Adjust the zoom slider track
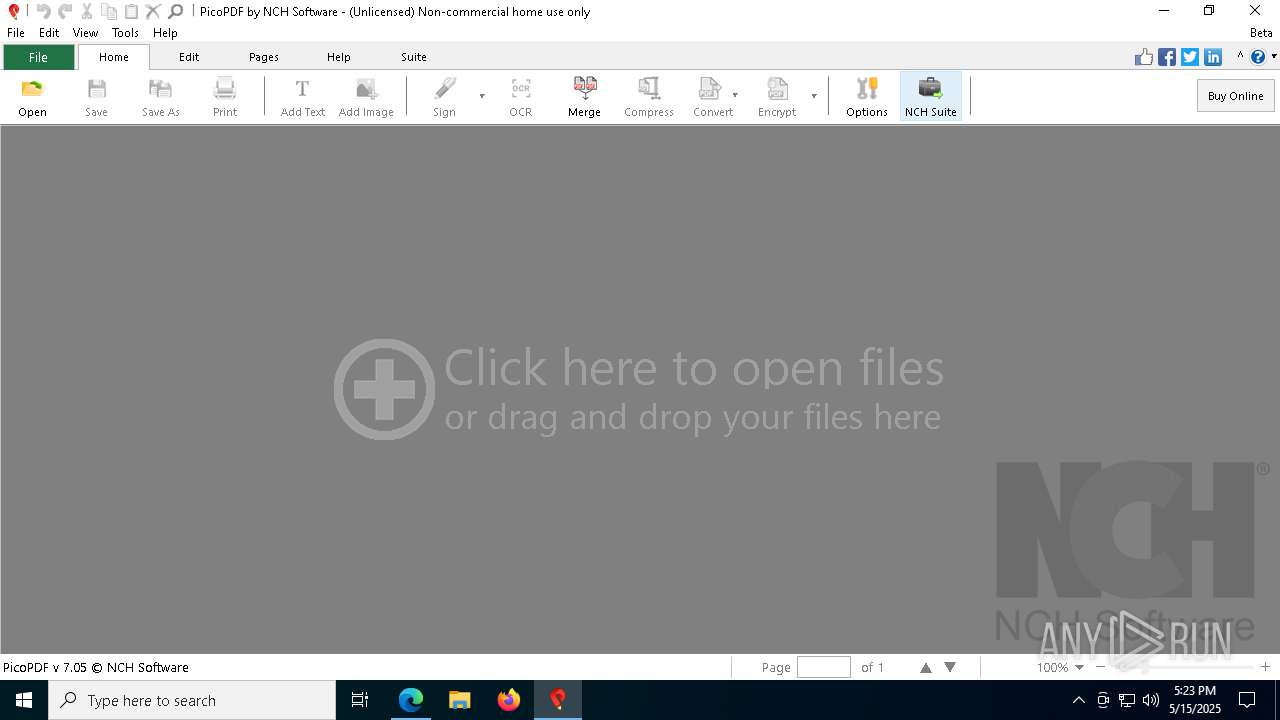Screen dimensions: 1280x720 coord(1183,667)
